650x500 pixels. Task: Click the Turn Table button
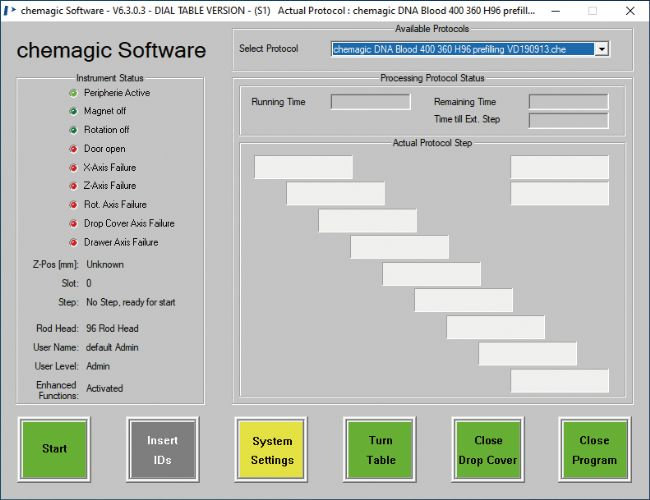click(x=380, y=449)
